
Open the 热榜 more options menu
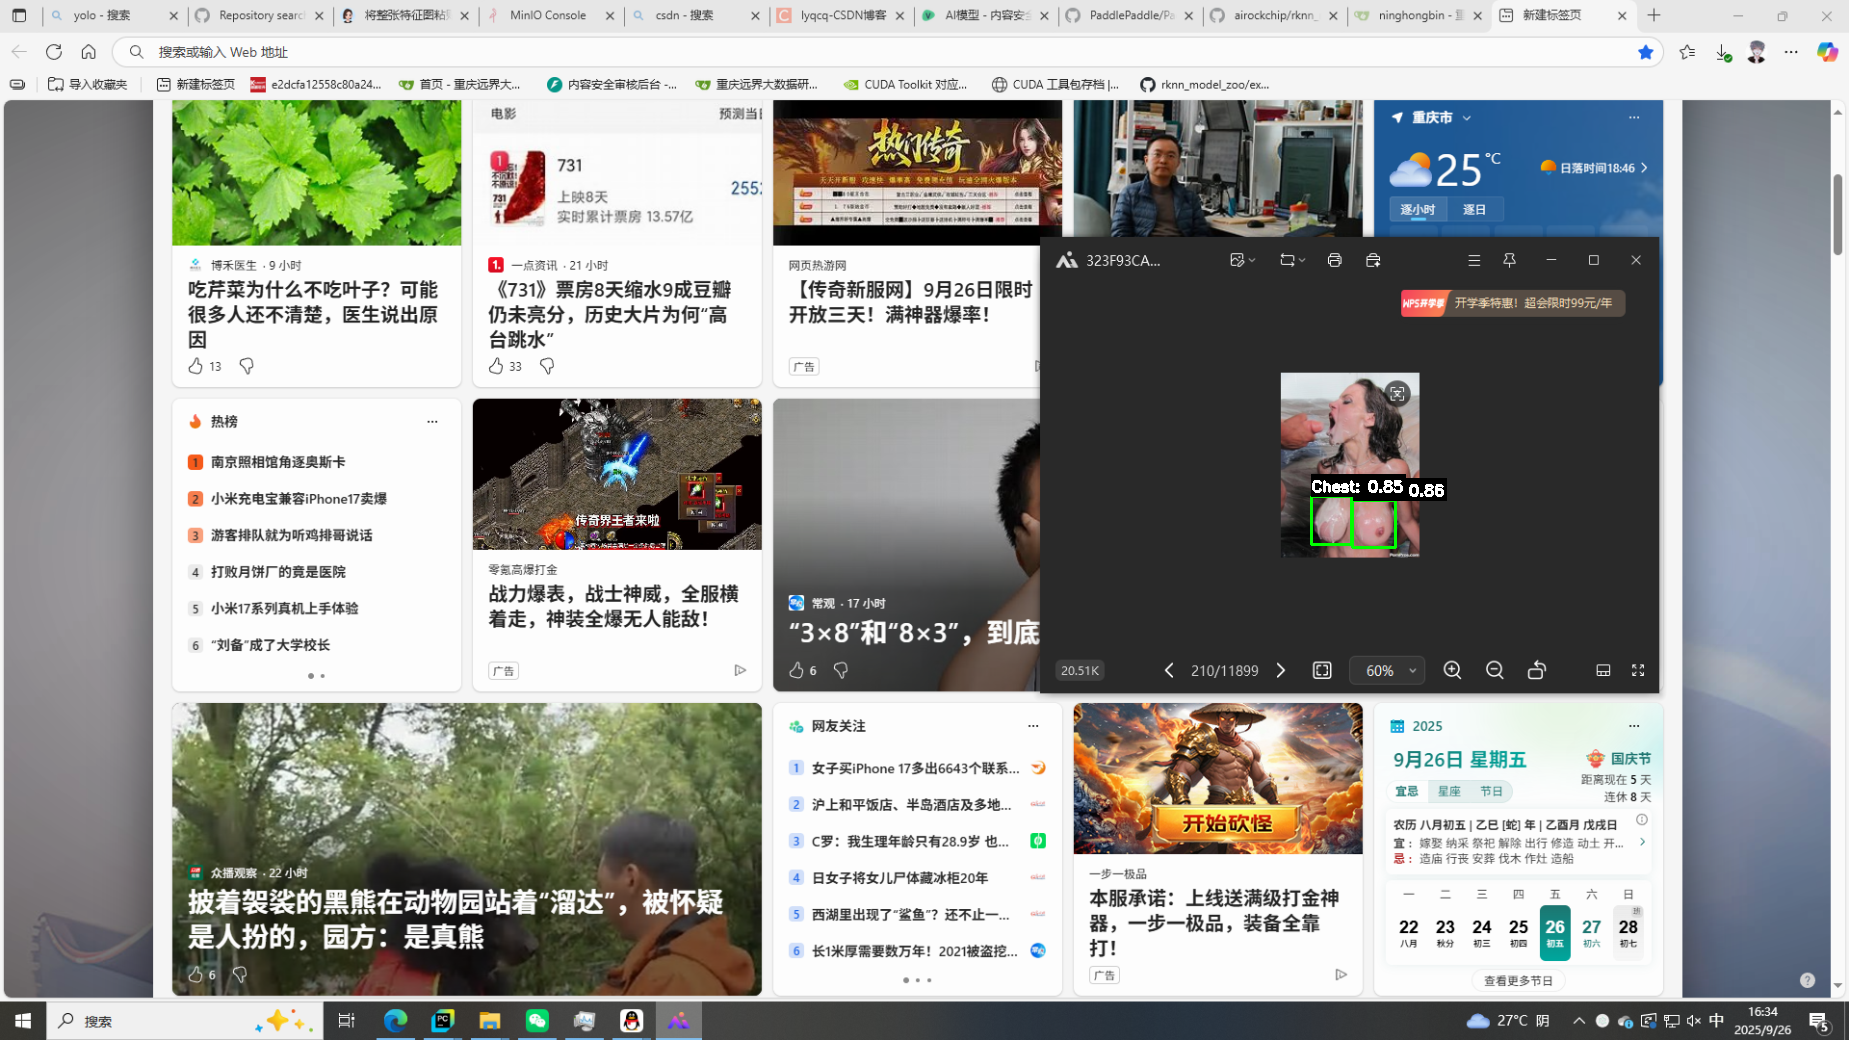(x=432, y=421)
